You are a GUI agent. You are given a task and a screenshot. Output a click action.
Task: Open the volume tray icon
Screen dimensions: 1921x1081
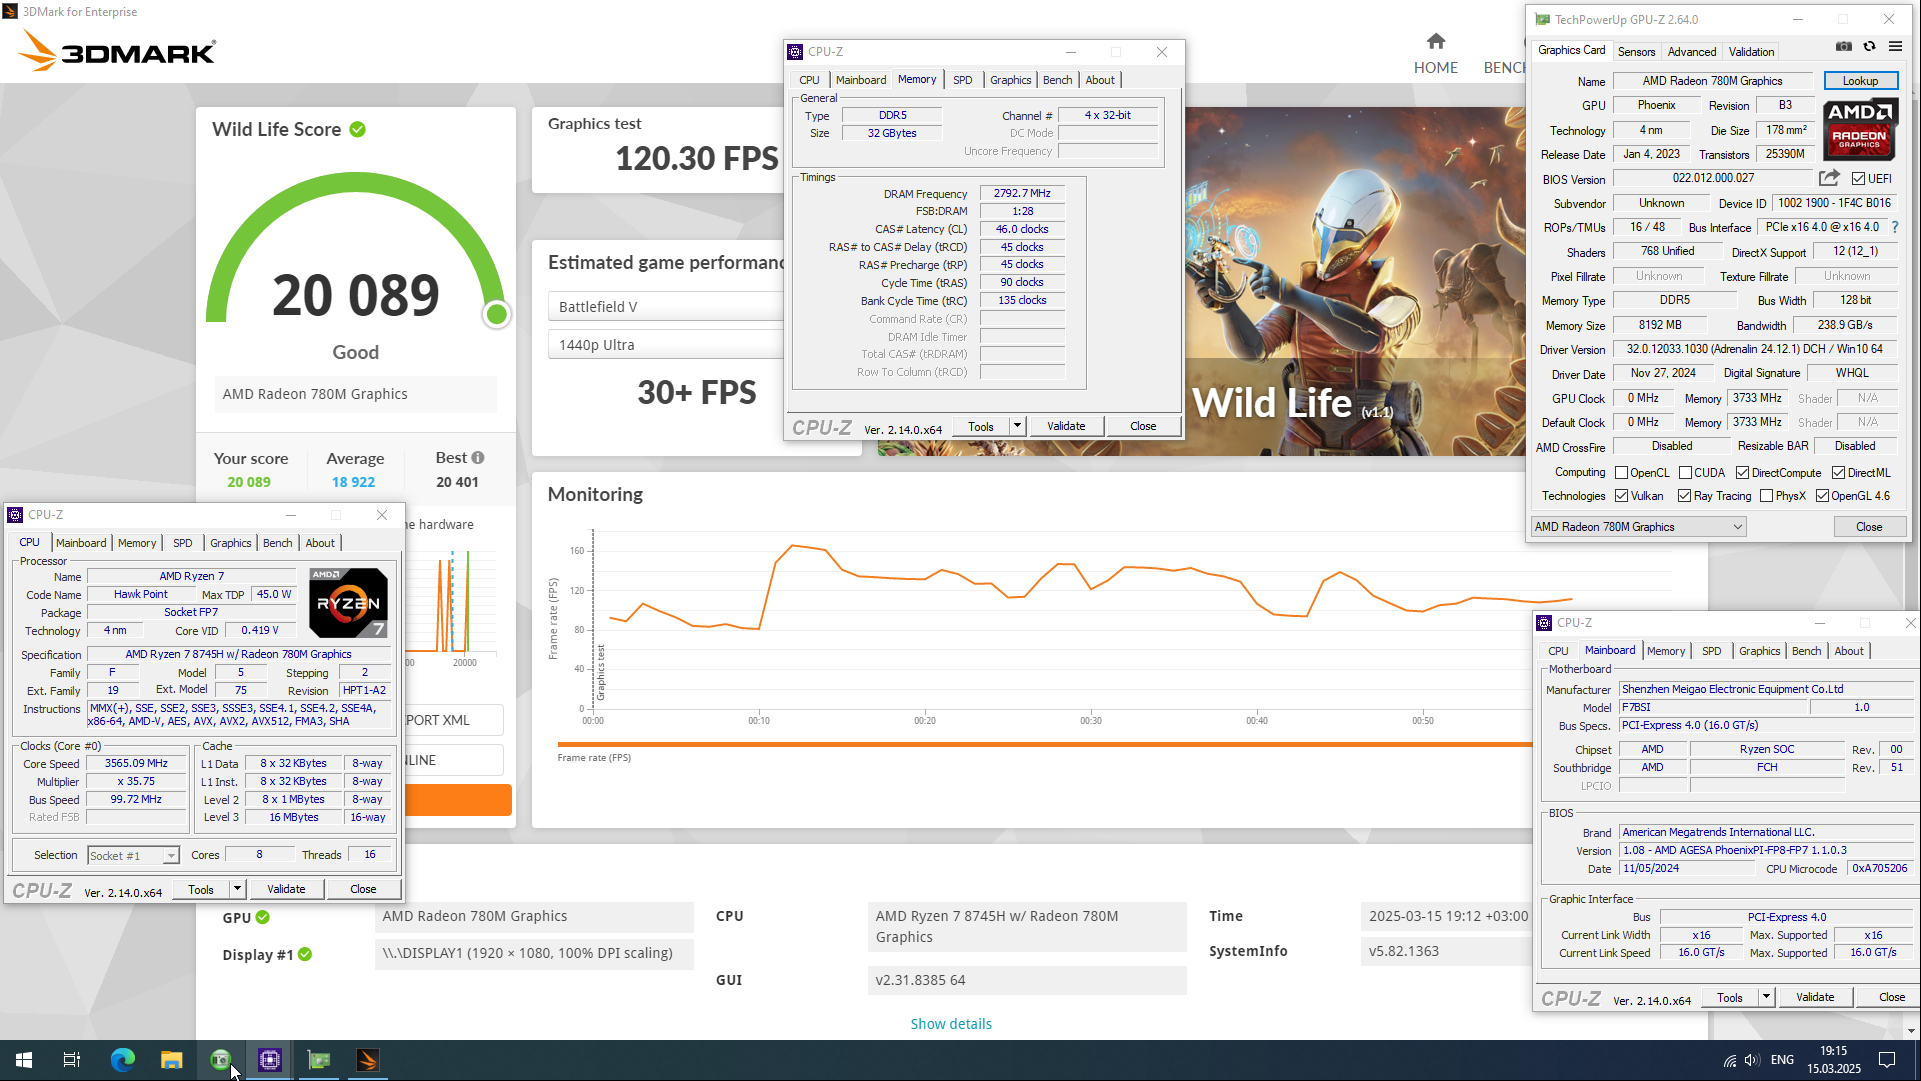(x=1752, y=1060)
